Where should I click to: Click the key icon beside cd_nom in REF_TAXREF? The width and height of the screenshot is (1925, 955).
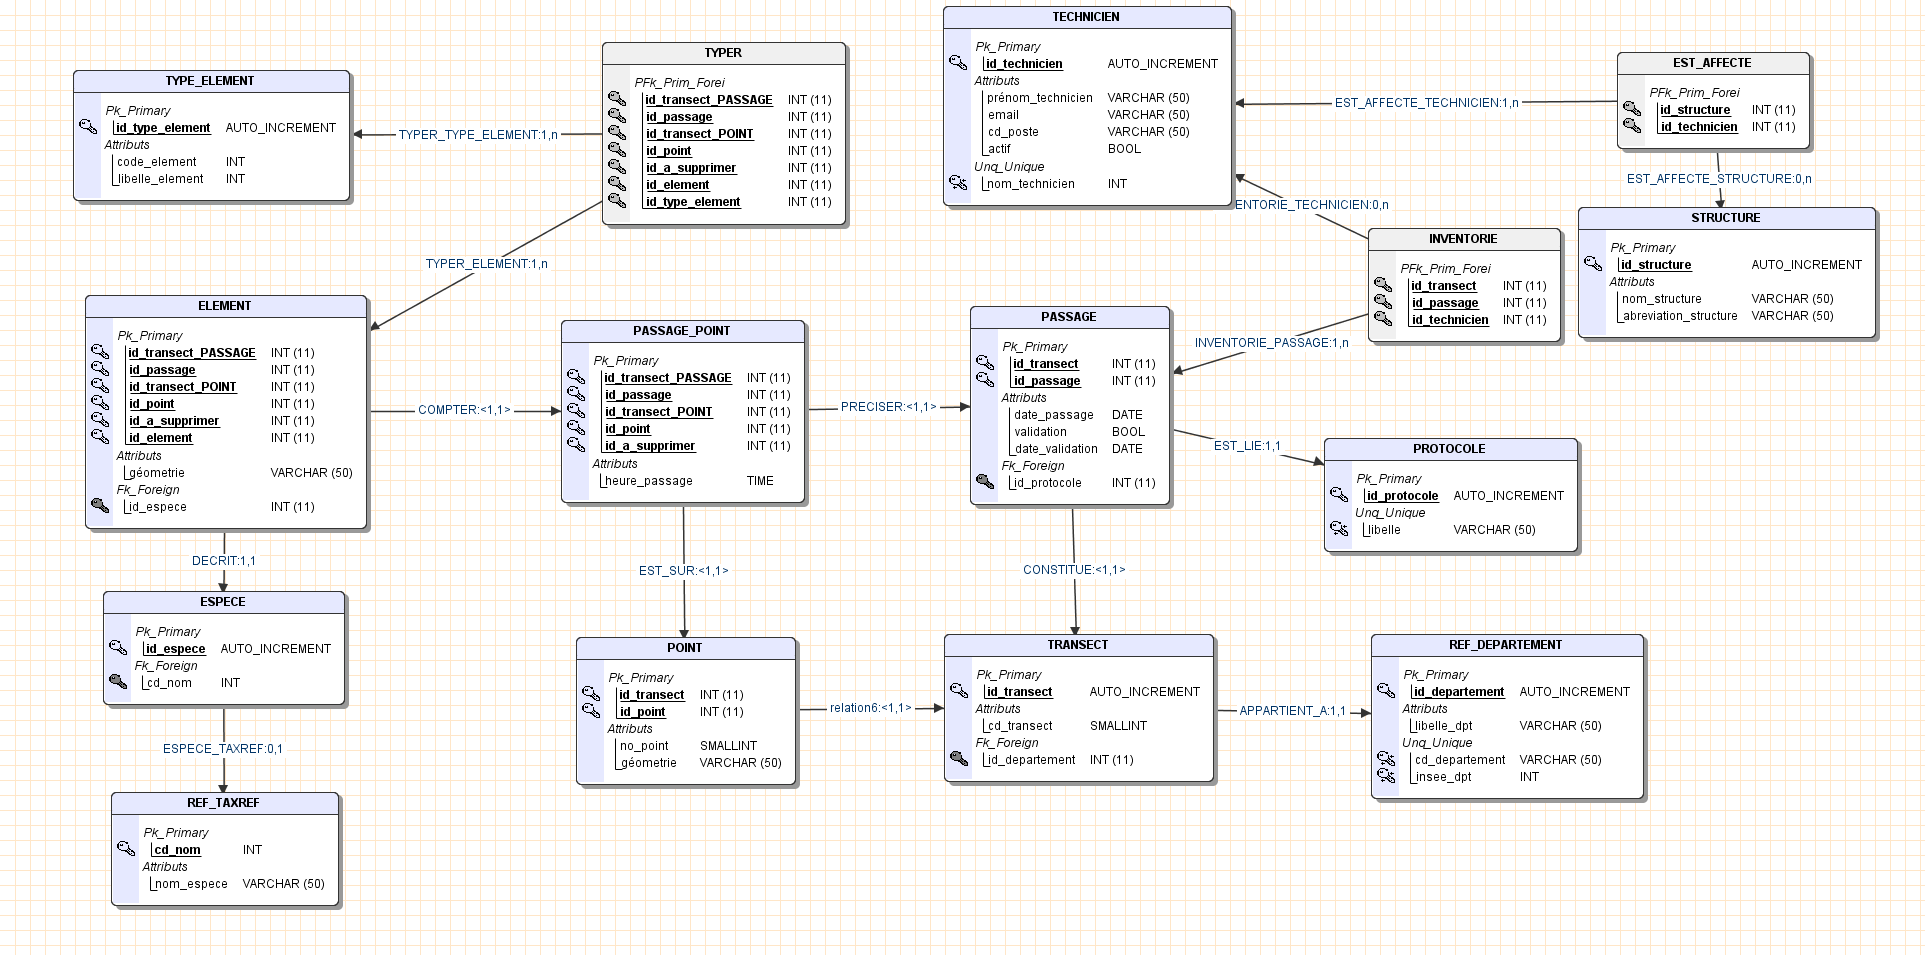126,849
